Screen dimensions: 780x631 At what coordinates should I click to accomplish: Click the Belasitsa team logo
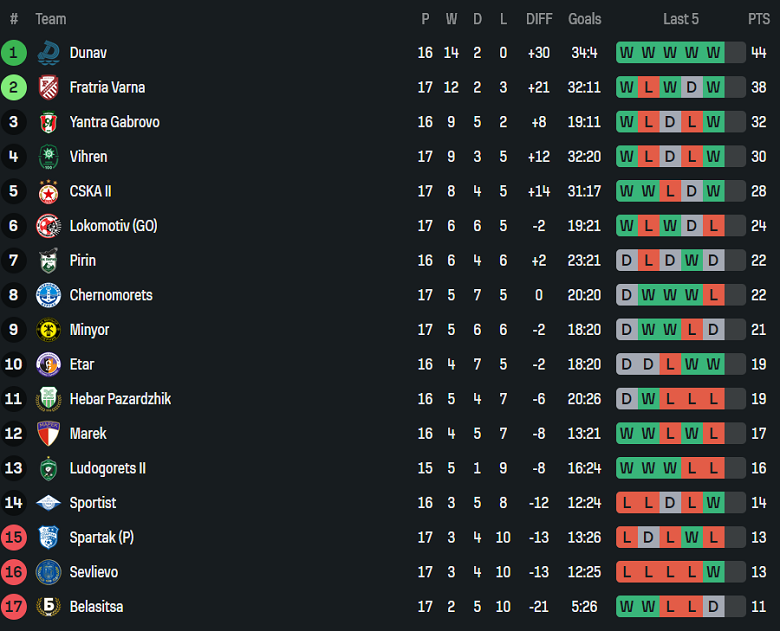point(48,607)
